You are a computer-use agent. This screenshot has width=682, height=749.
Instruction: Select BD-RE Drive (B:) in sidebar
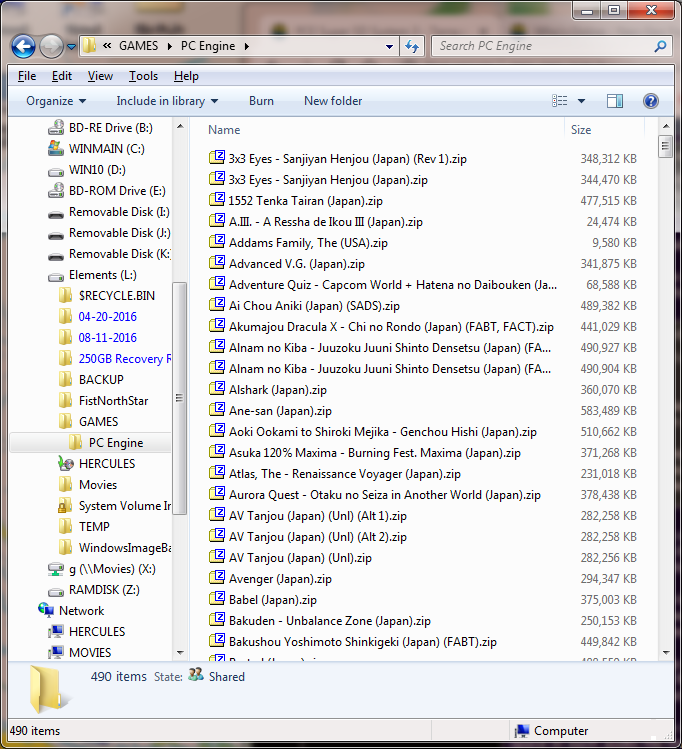110,128
